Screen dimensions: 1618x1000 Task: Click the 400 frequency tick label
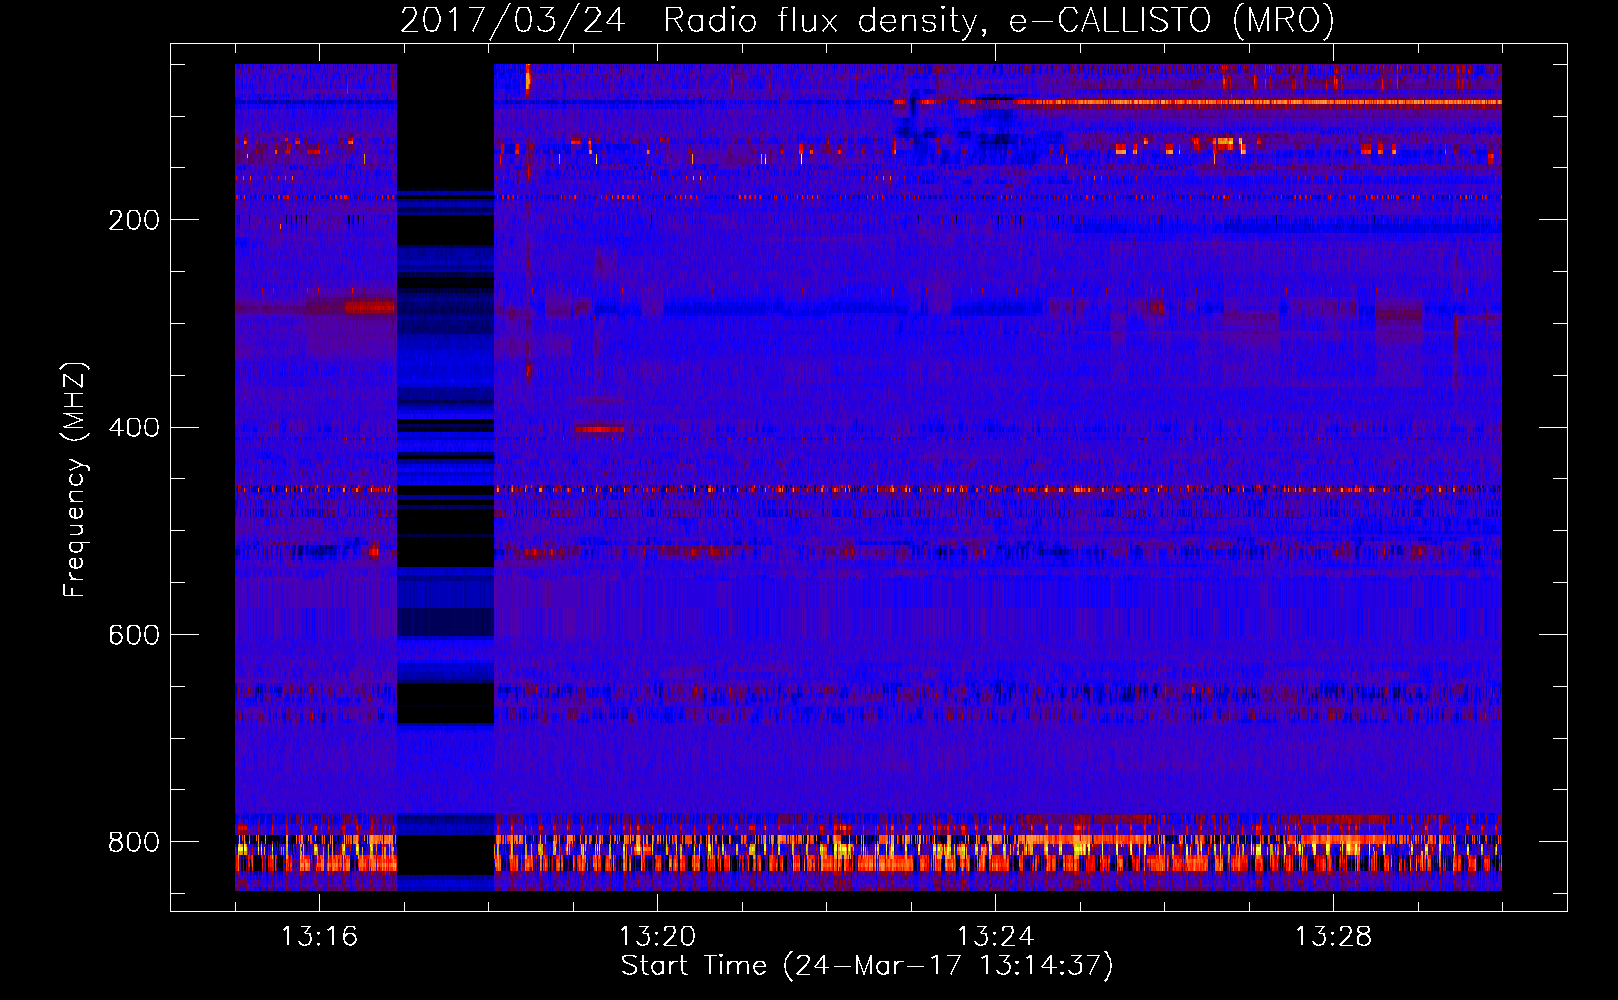pyautogui.click(x=133, y=428)
